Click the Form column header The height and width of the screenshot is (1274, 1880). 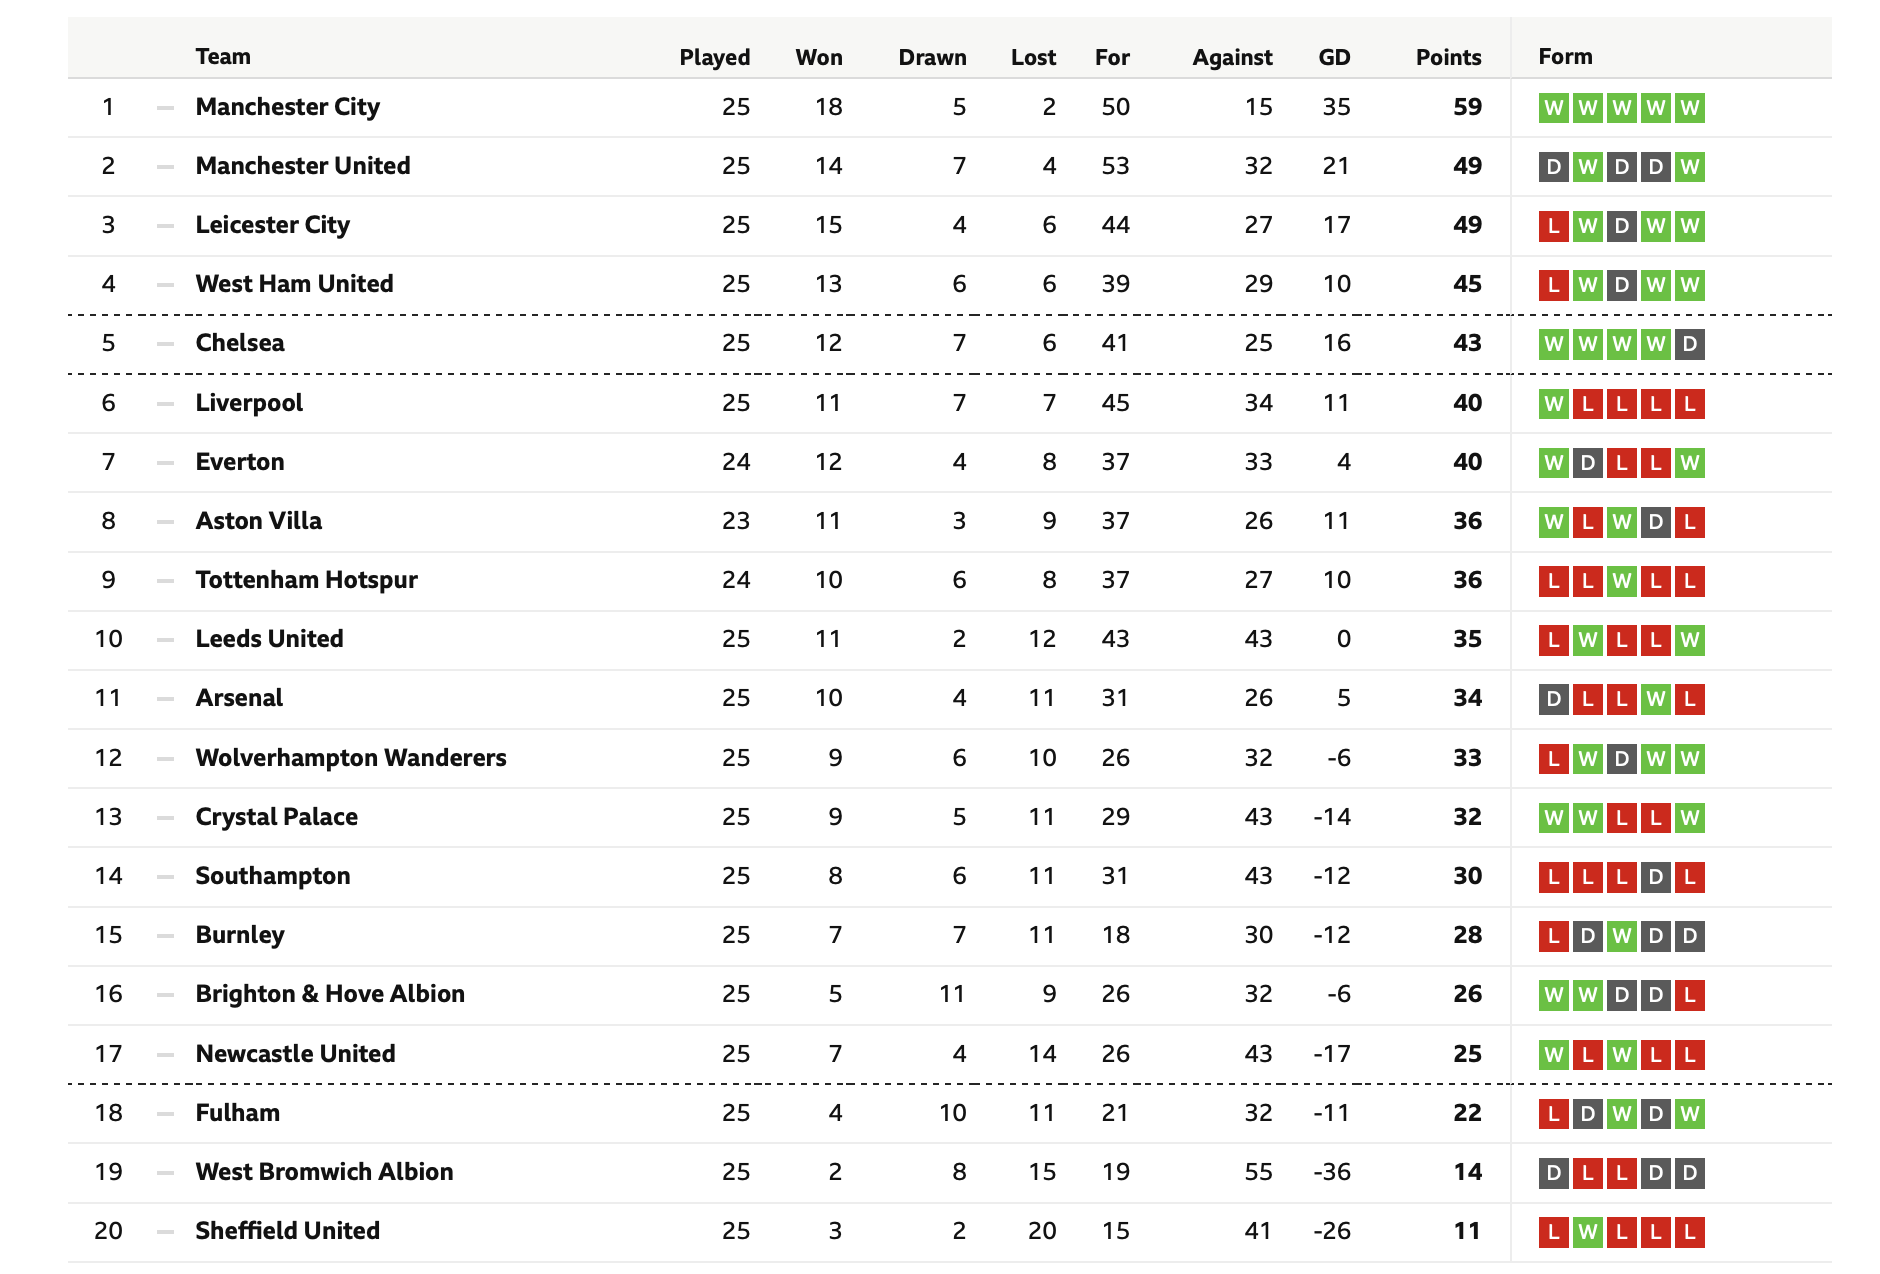click(1565, 57)
